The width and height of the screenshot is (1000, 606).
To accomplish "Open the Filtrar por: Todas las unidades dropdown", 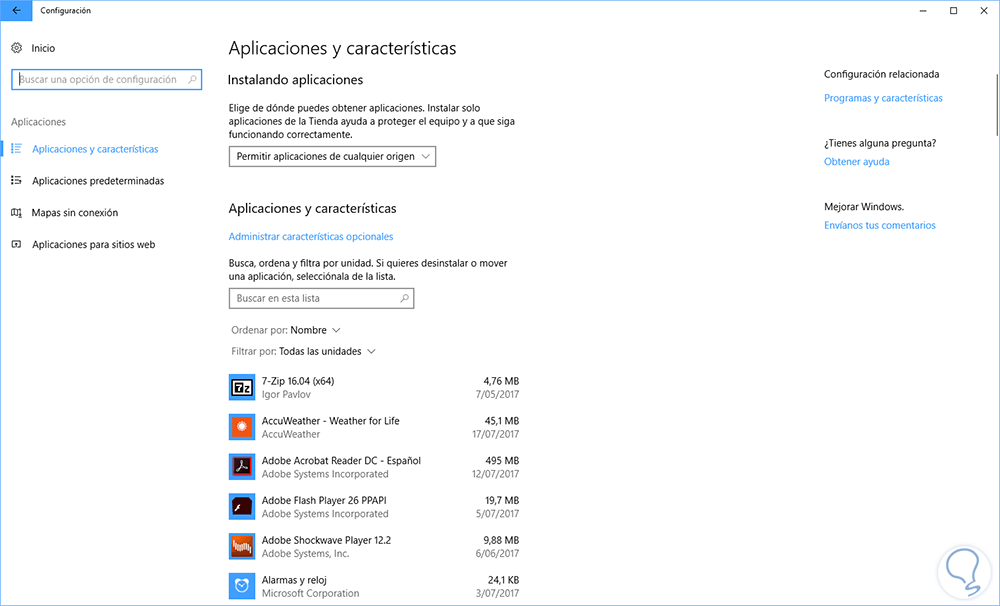I will pos(304,351).
